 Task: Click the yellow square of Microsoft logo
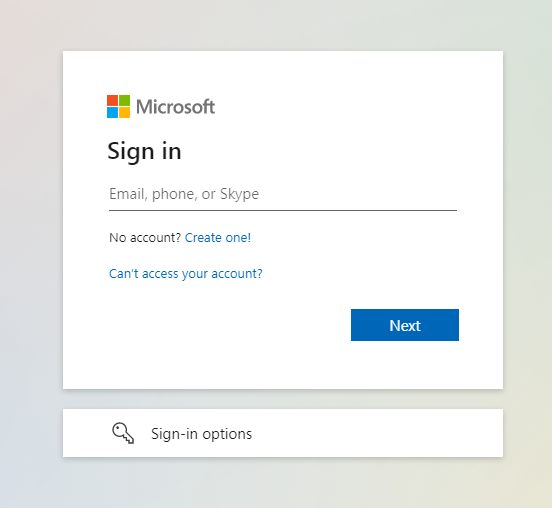pos(124,112)
